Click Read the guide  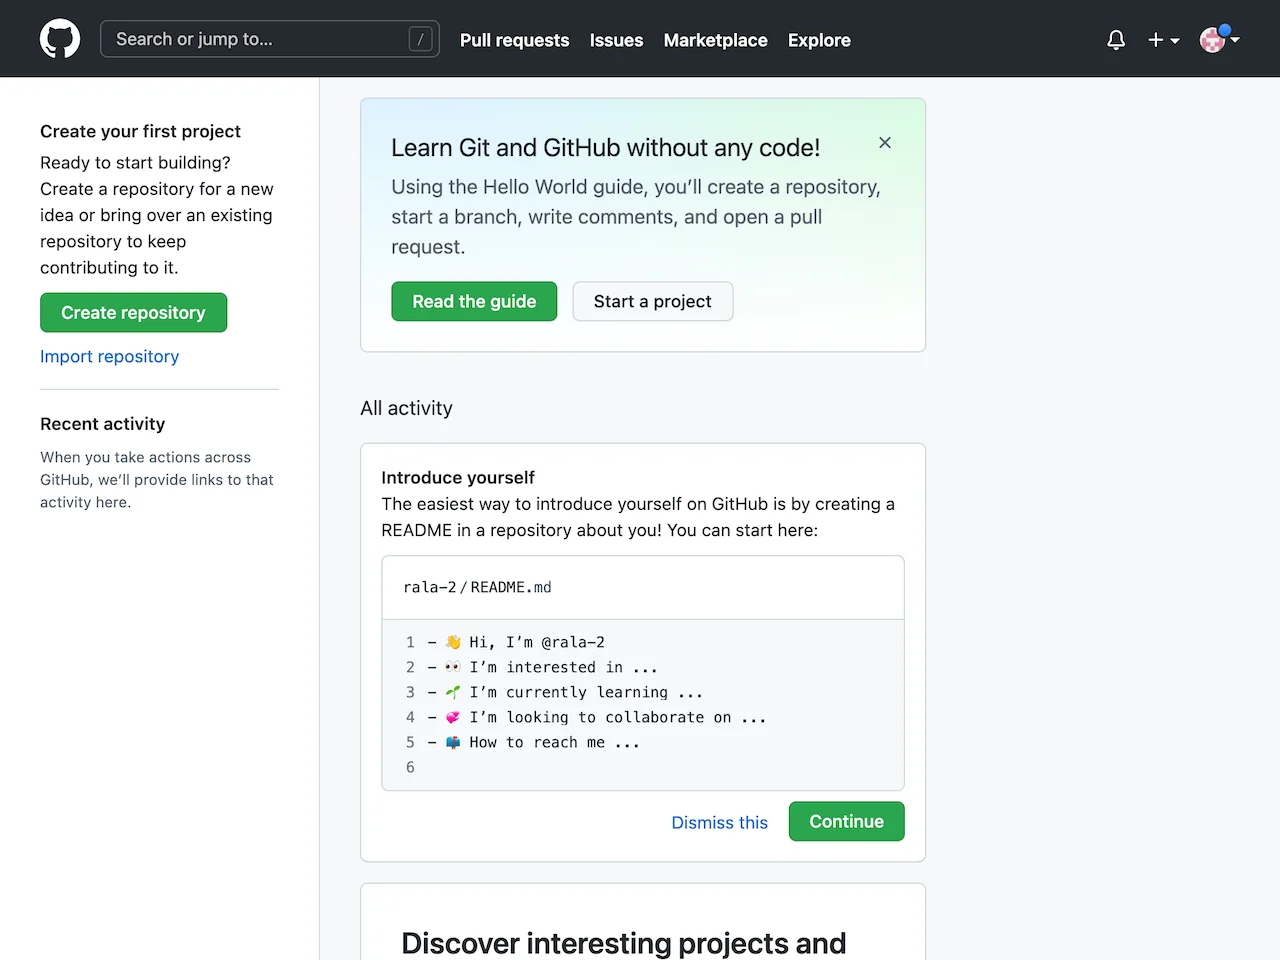pos(474,301)
